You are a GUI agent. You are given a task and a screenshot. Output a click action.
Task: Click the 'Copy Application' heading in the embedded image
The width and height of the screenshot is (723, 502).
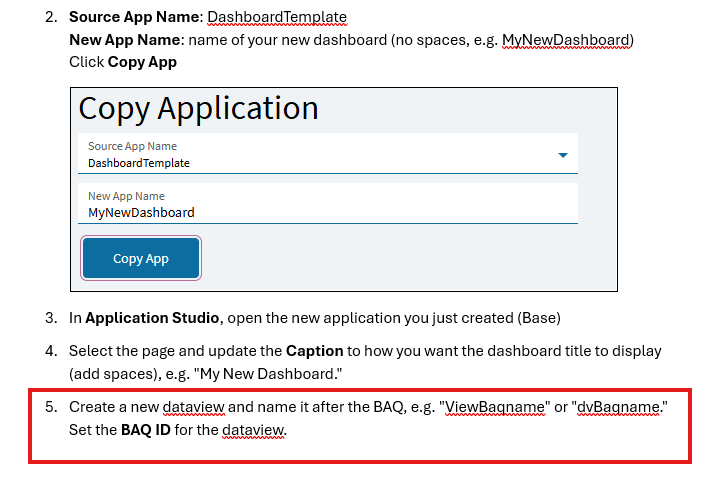tap(199, 109)
